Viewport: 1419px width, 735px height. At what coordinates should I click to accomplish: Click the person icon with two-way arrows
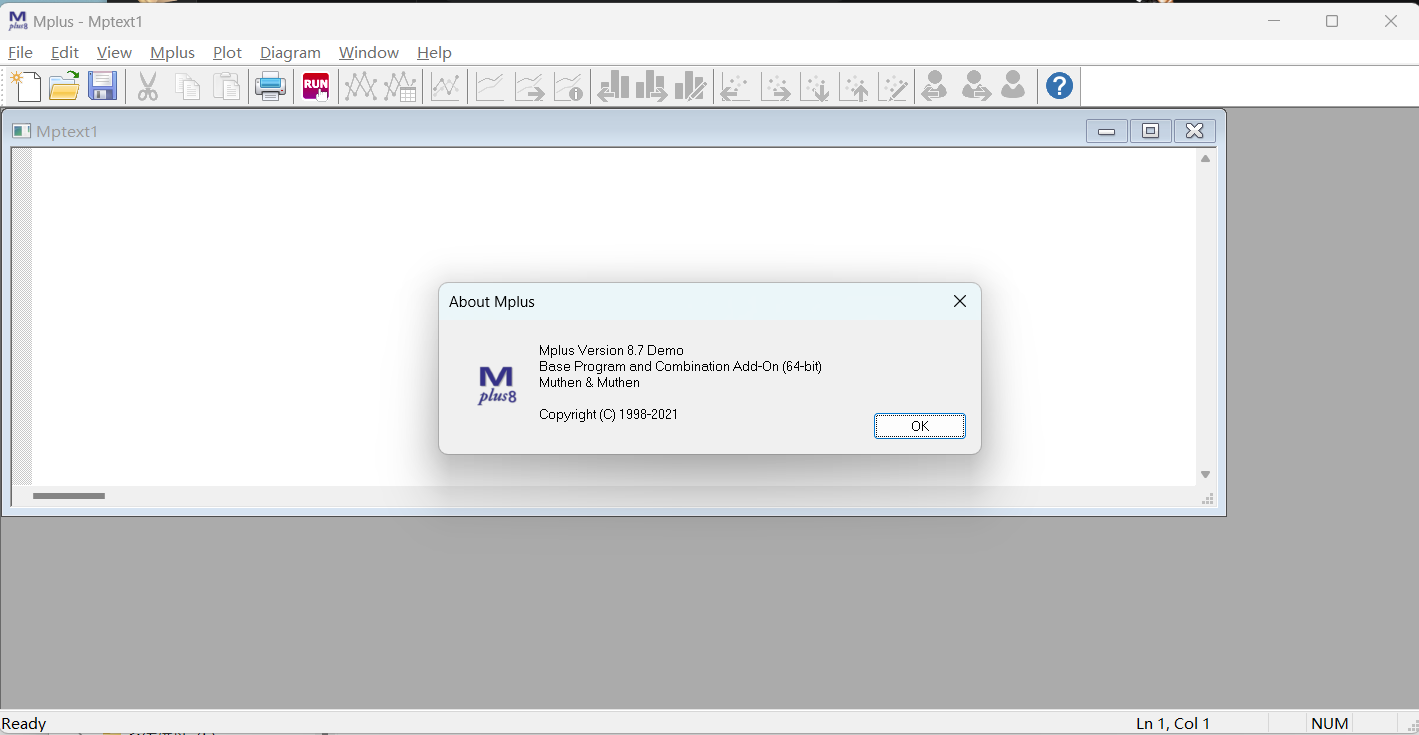(935, 87)
